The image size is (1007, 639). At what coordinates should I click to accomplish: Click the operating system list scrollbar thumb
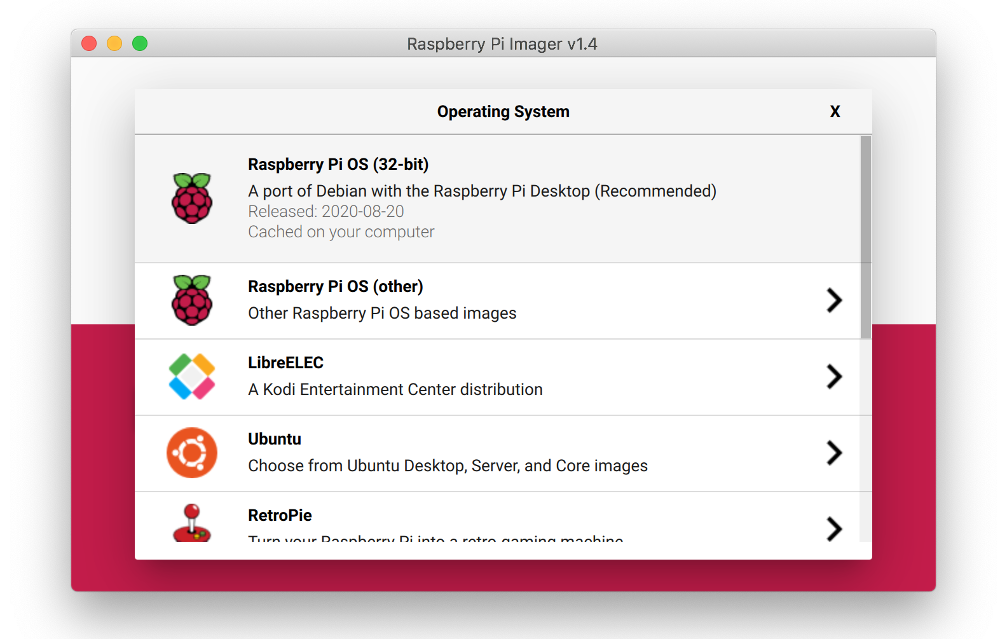pyautogui.click(x=866, y=237)
